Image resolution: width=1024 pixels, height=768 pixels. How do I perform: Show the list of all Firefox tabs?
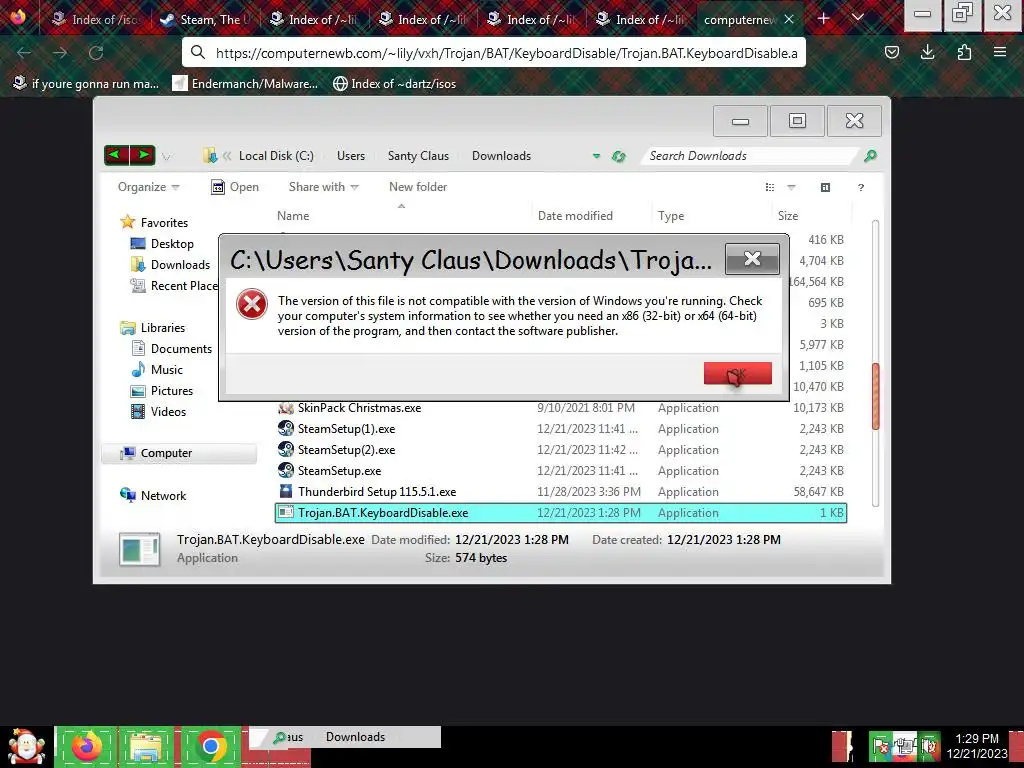point(858,18)
